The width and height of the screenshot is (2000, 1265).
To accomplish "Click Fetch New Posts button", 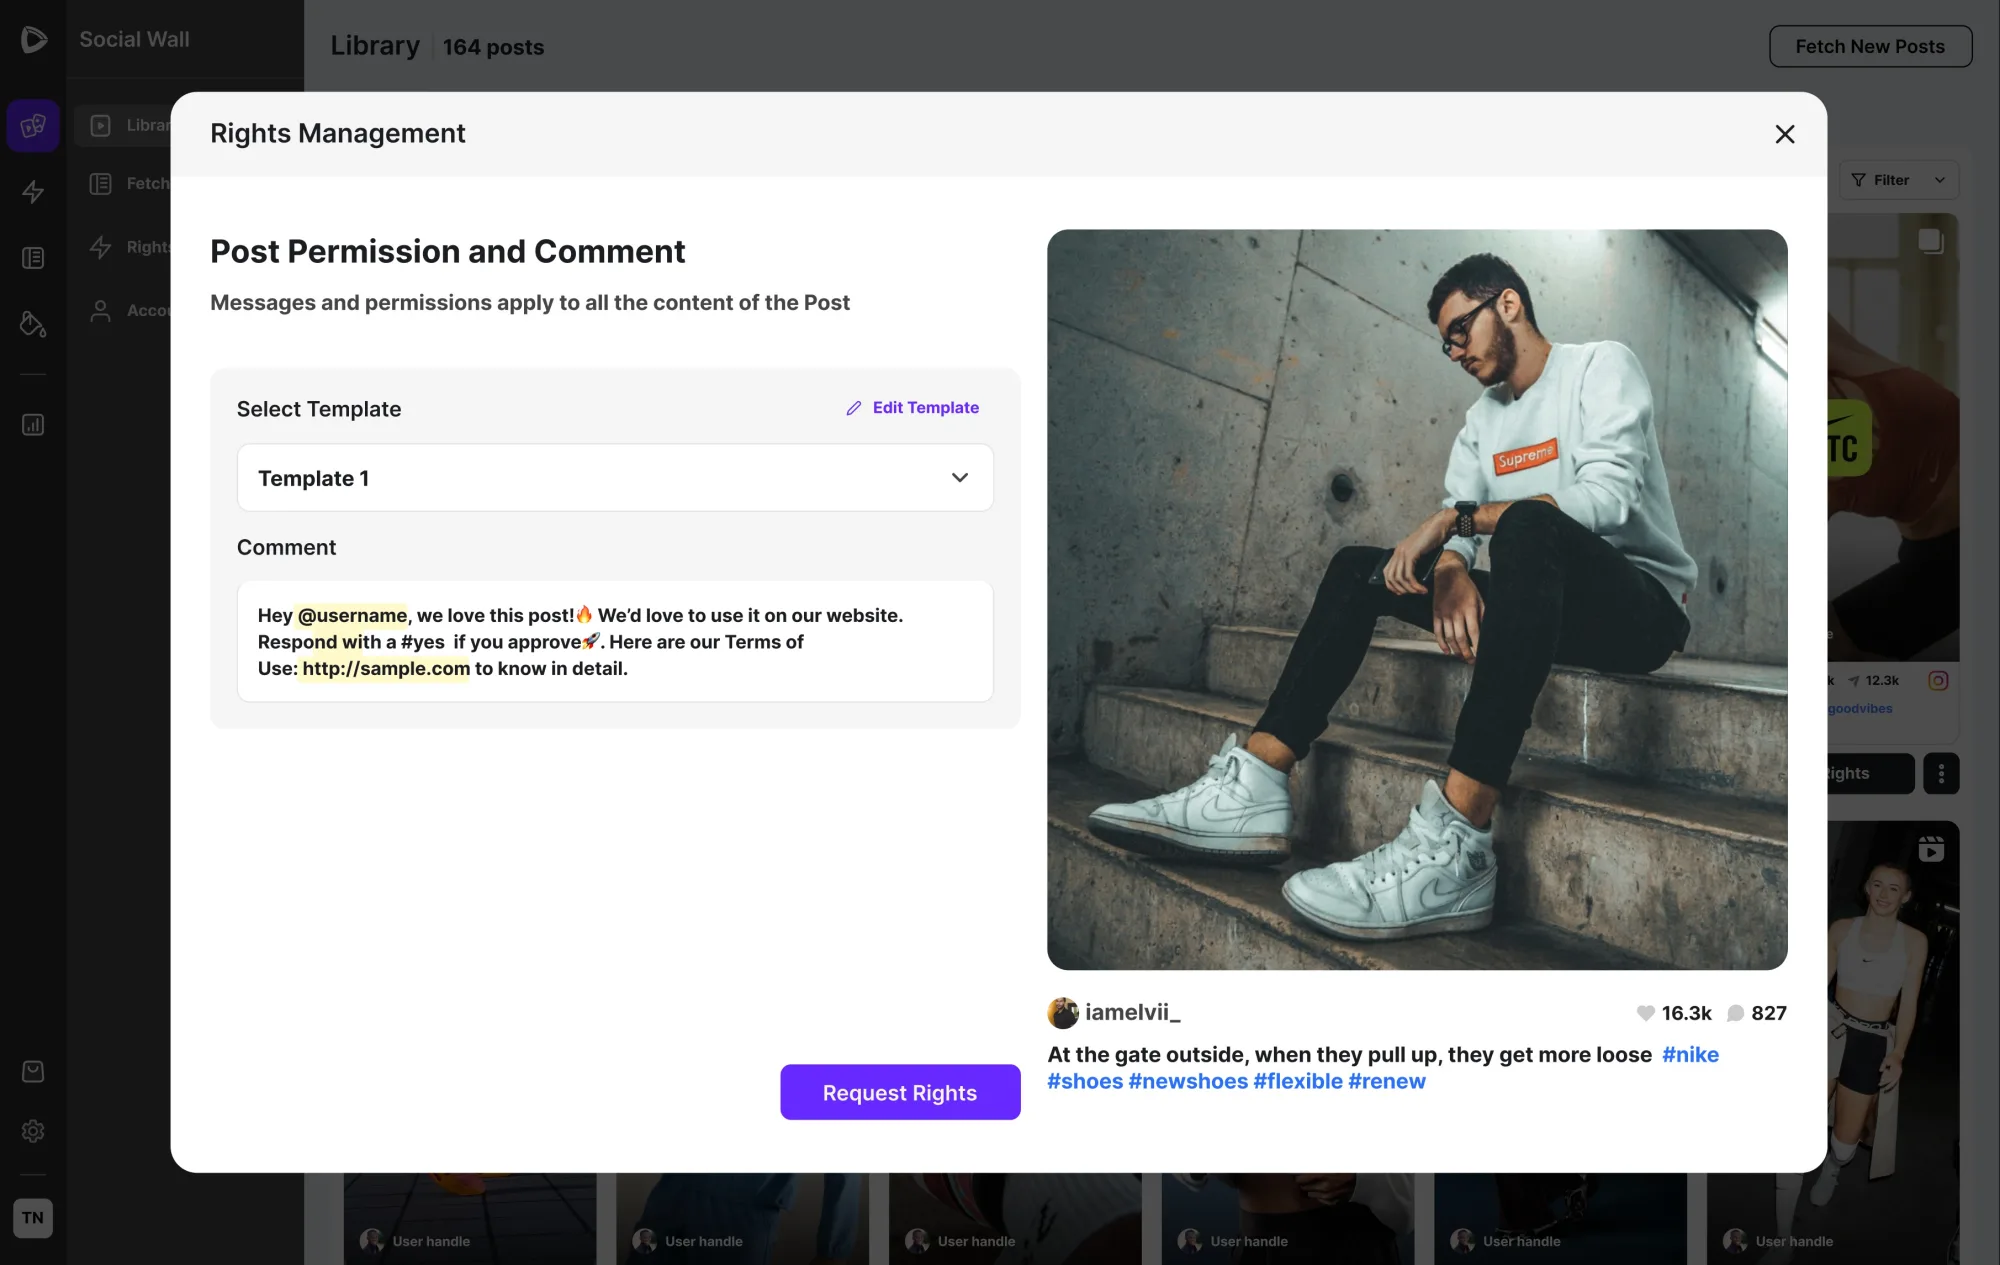I will click(x=1870, y=46).
